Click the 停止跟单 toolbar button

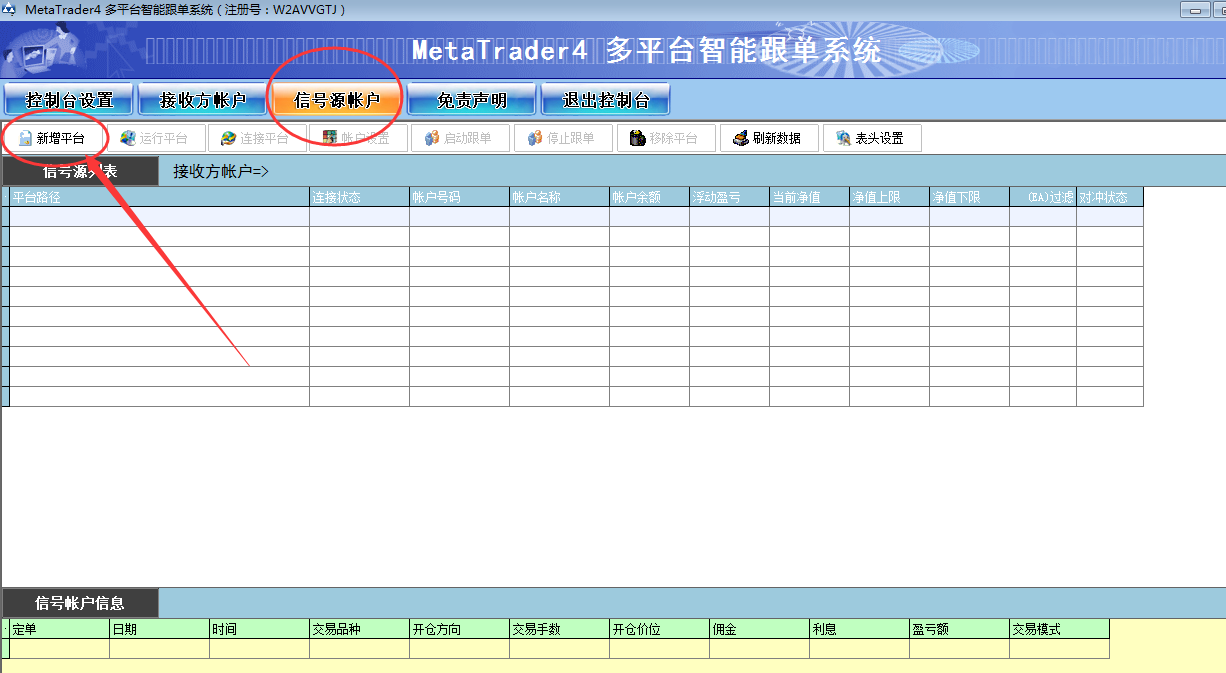pyautogui.click(x=563, y=138)
